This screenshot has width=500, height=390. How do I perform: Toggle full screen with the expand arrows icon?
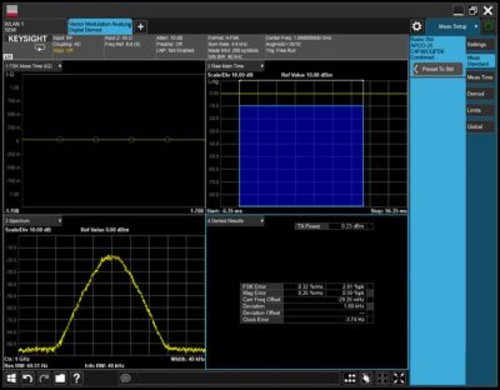click(399, 378)
